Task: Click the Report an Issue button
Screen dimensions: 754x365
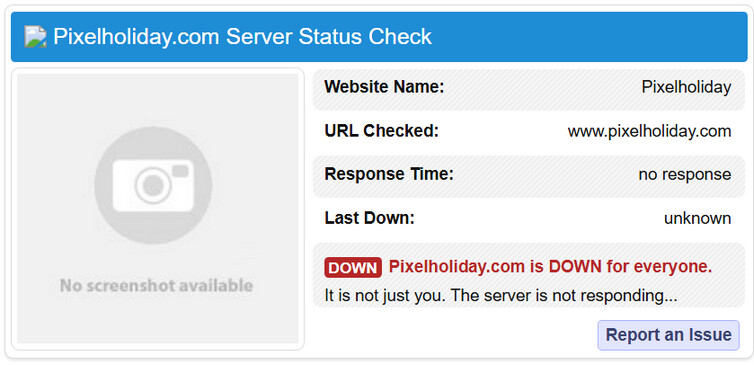Action: [x=668, y=335]
